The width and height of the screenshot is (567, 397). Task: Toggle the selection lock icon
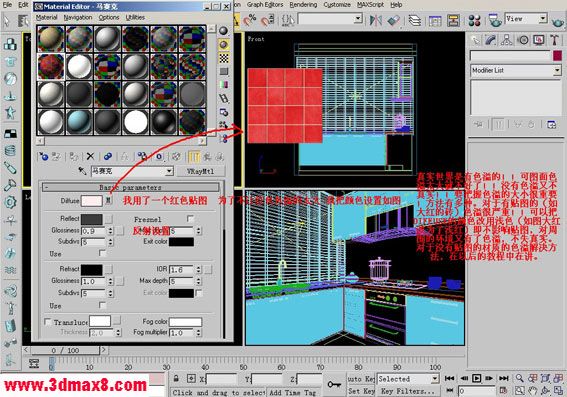coord(176,379)
